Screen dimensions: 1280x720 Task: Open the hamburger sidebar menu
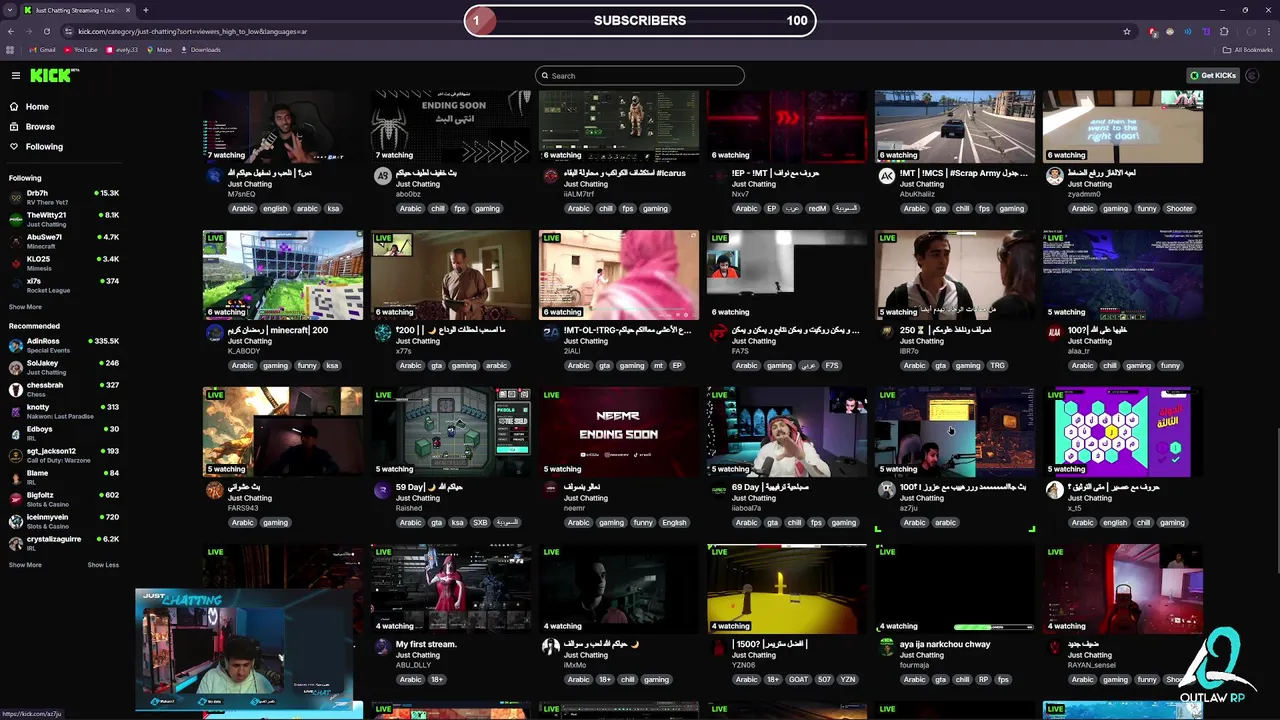tap(16, 75)
